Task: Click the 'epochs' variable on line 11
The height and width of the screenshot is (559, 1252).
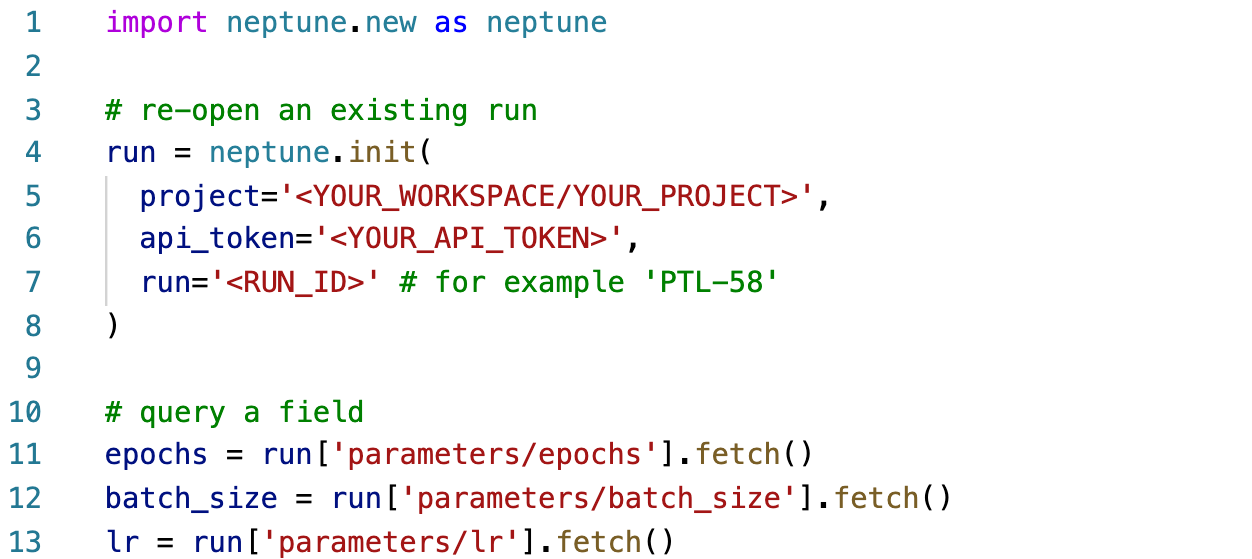Action: click(156, 454)
